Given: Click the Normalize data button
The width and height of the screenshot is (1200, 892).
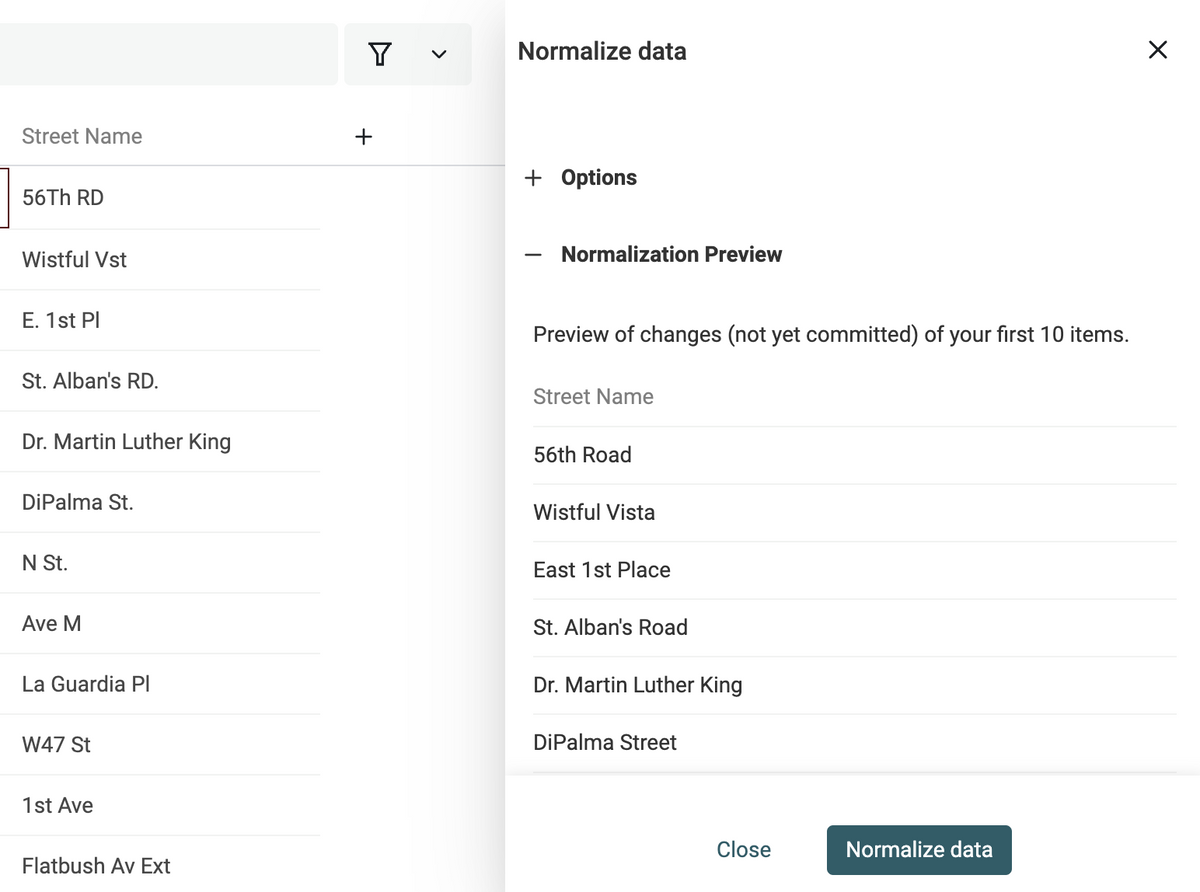Looking at the screenshot, I should pyautogui.click(x=918, y=850).
